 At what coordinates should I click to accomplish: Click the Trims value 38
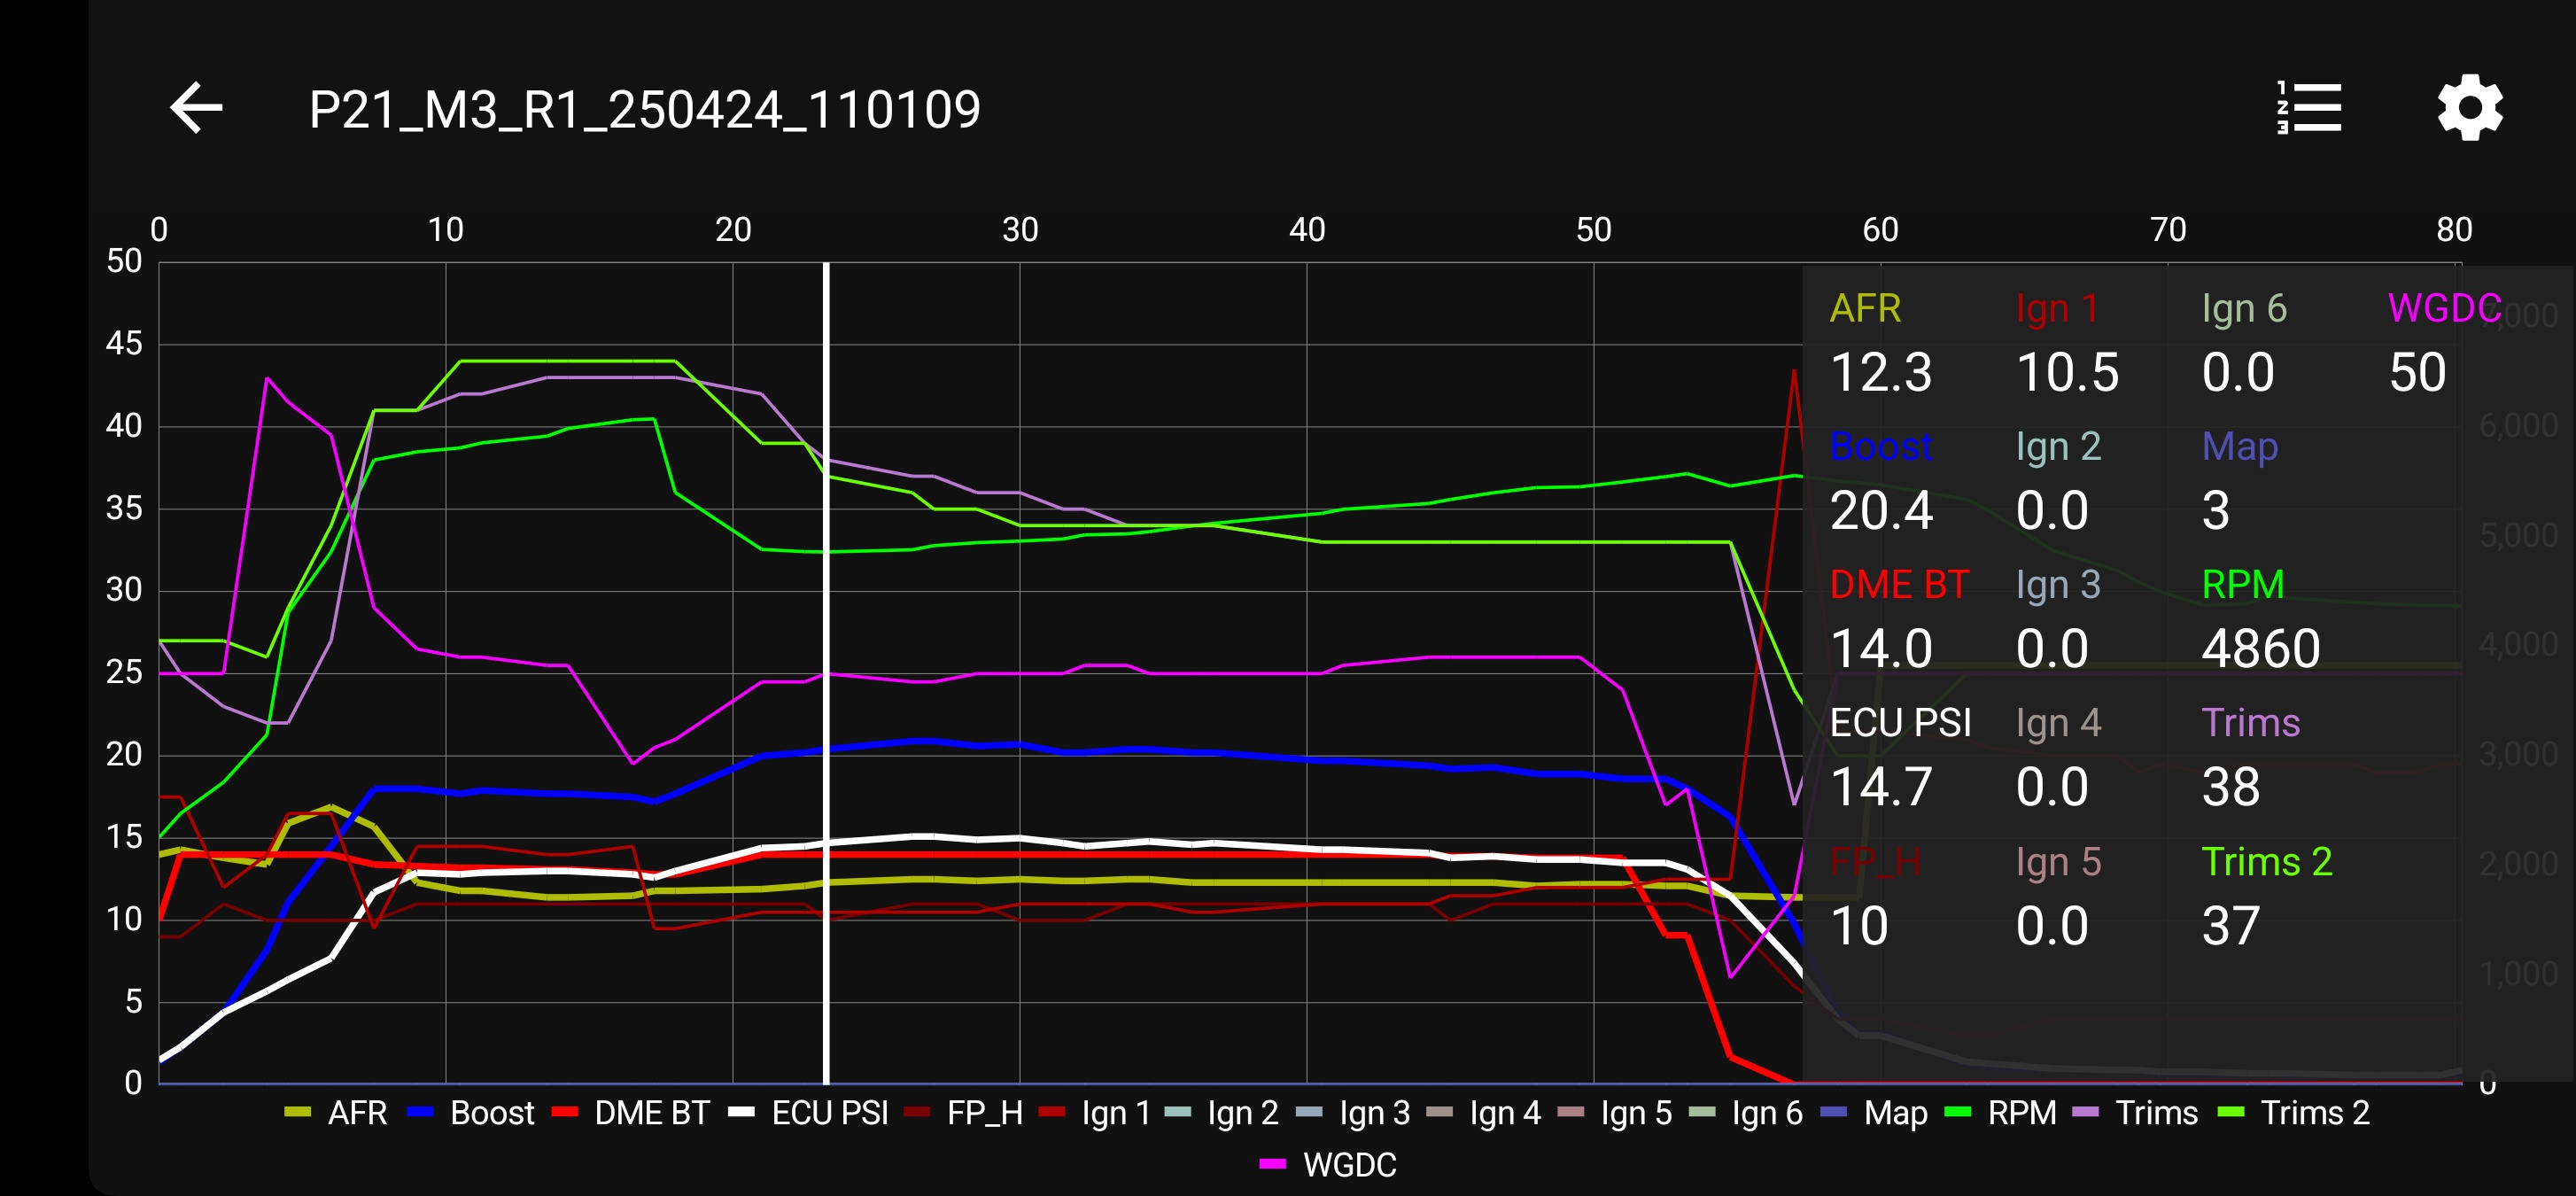pos(2231,786)
